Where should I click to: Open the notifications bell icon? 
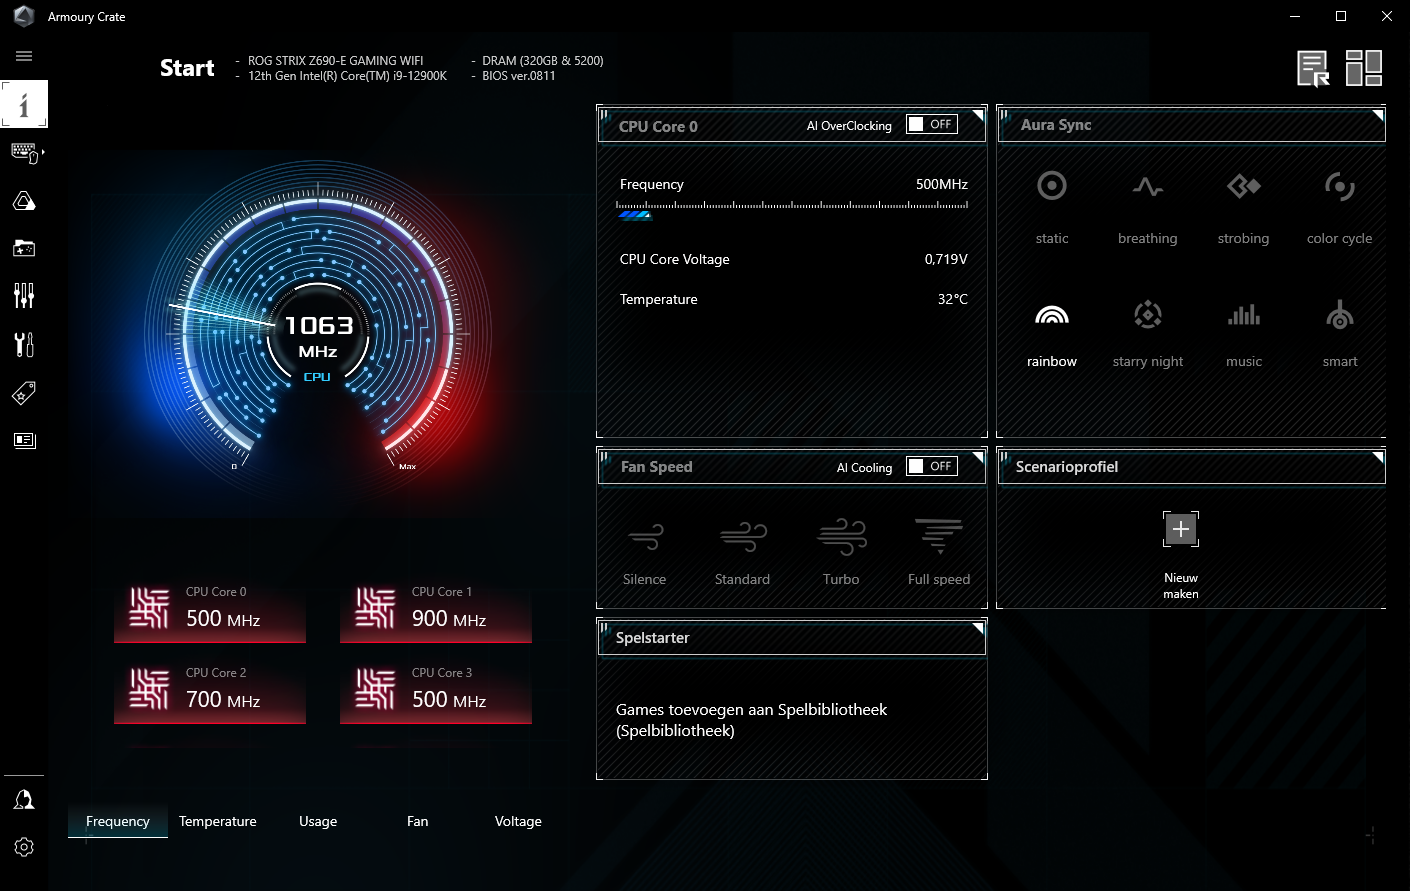(24, 799)
